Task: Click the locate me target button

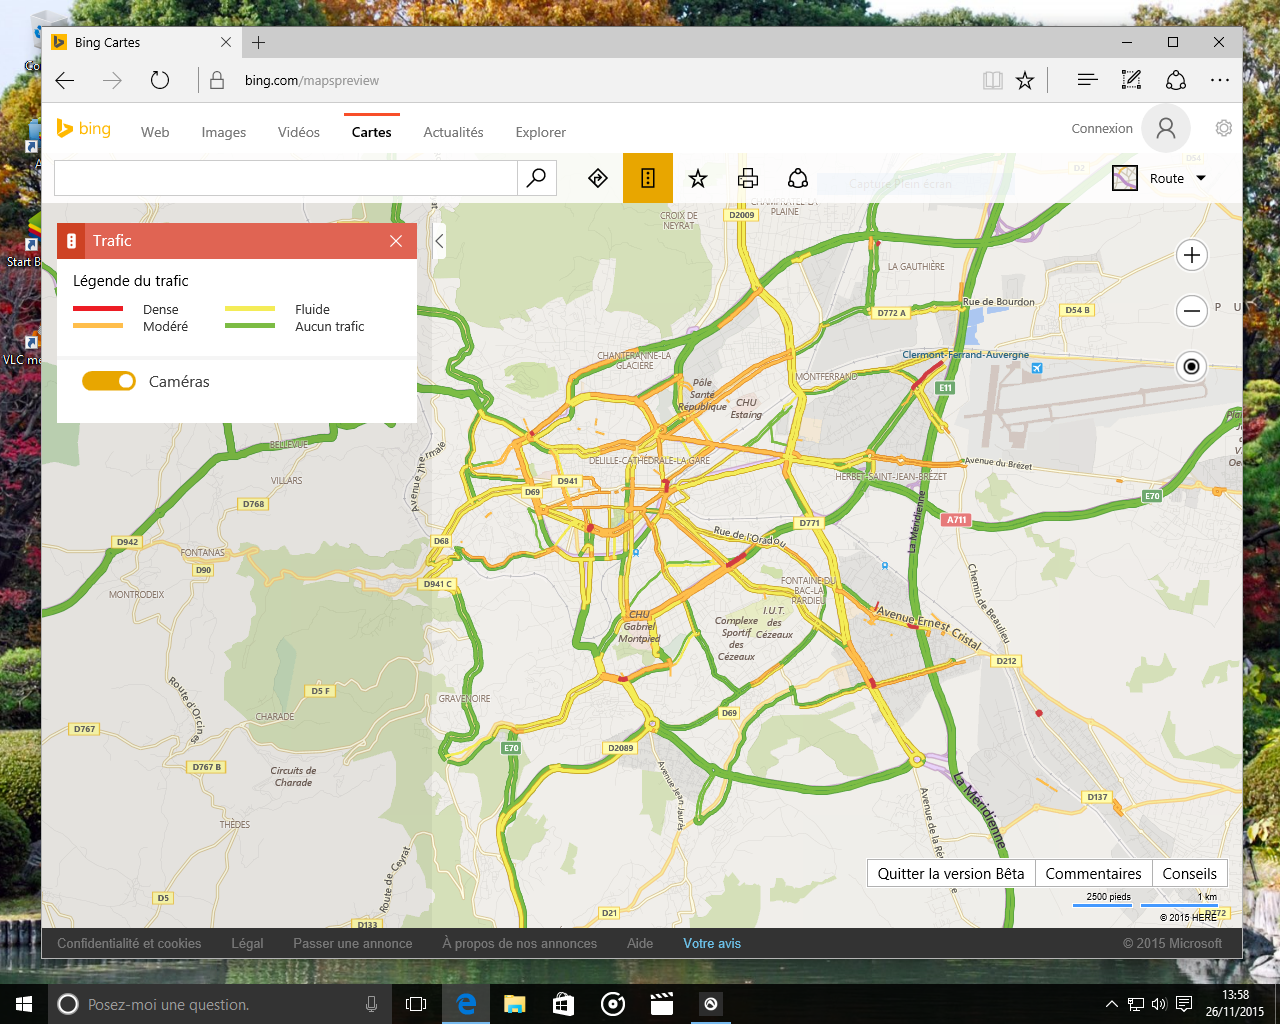Action: (x=1191, y=367)
